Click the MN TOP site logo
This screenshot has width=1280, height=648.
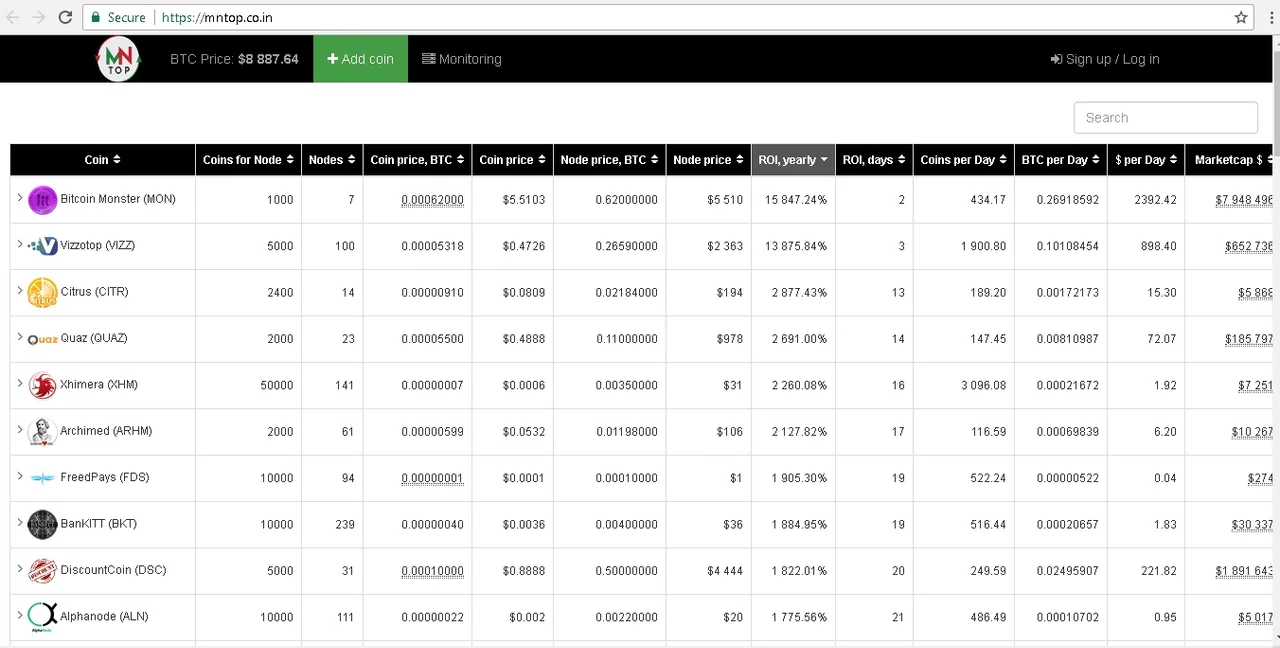(x=118, y=59)
